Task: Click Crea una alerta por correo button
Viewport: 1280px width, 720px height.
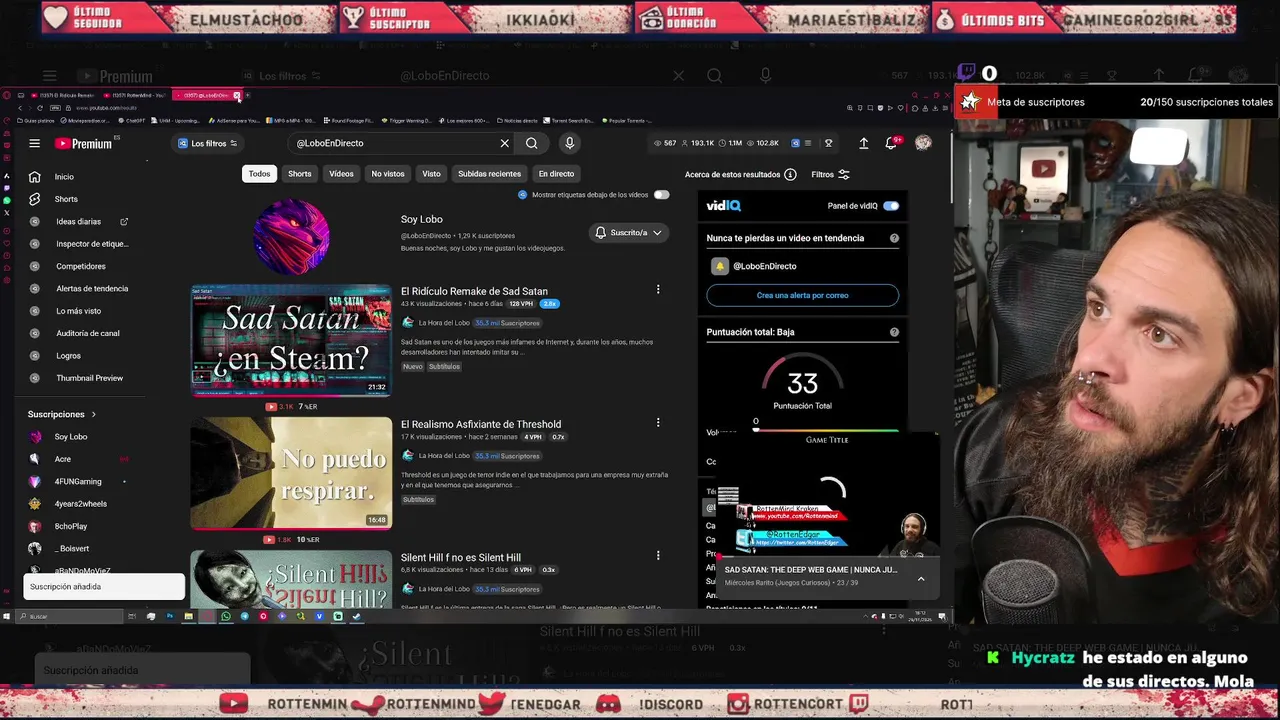Action: point(802,295)
